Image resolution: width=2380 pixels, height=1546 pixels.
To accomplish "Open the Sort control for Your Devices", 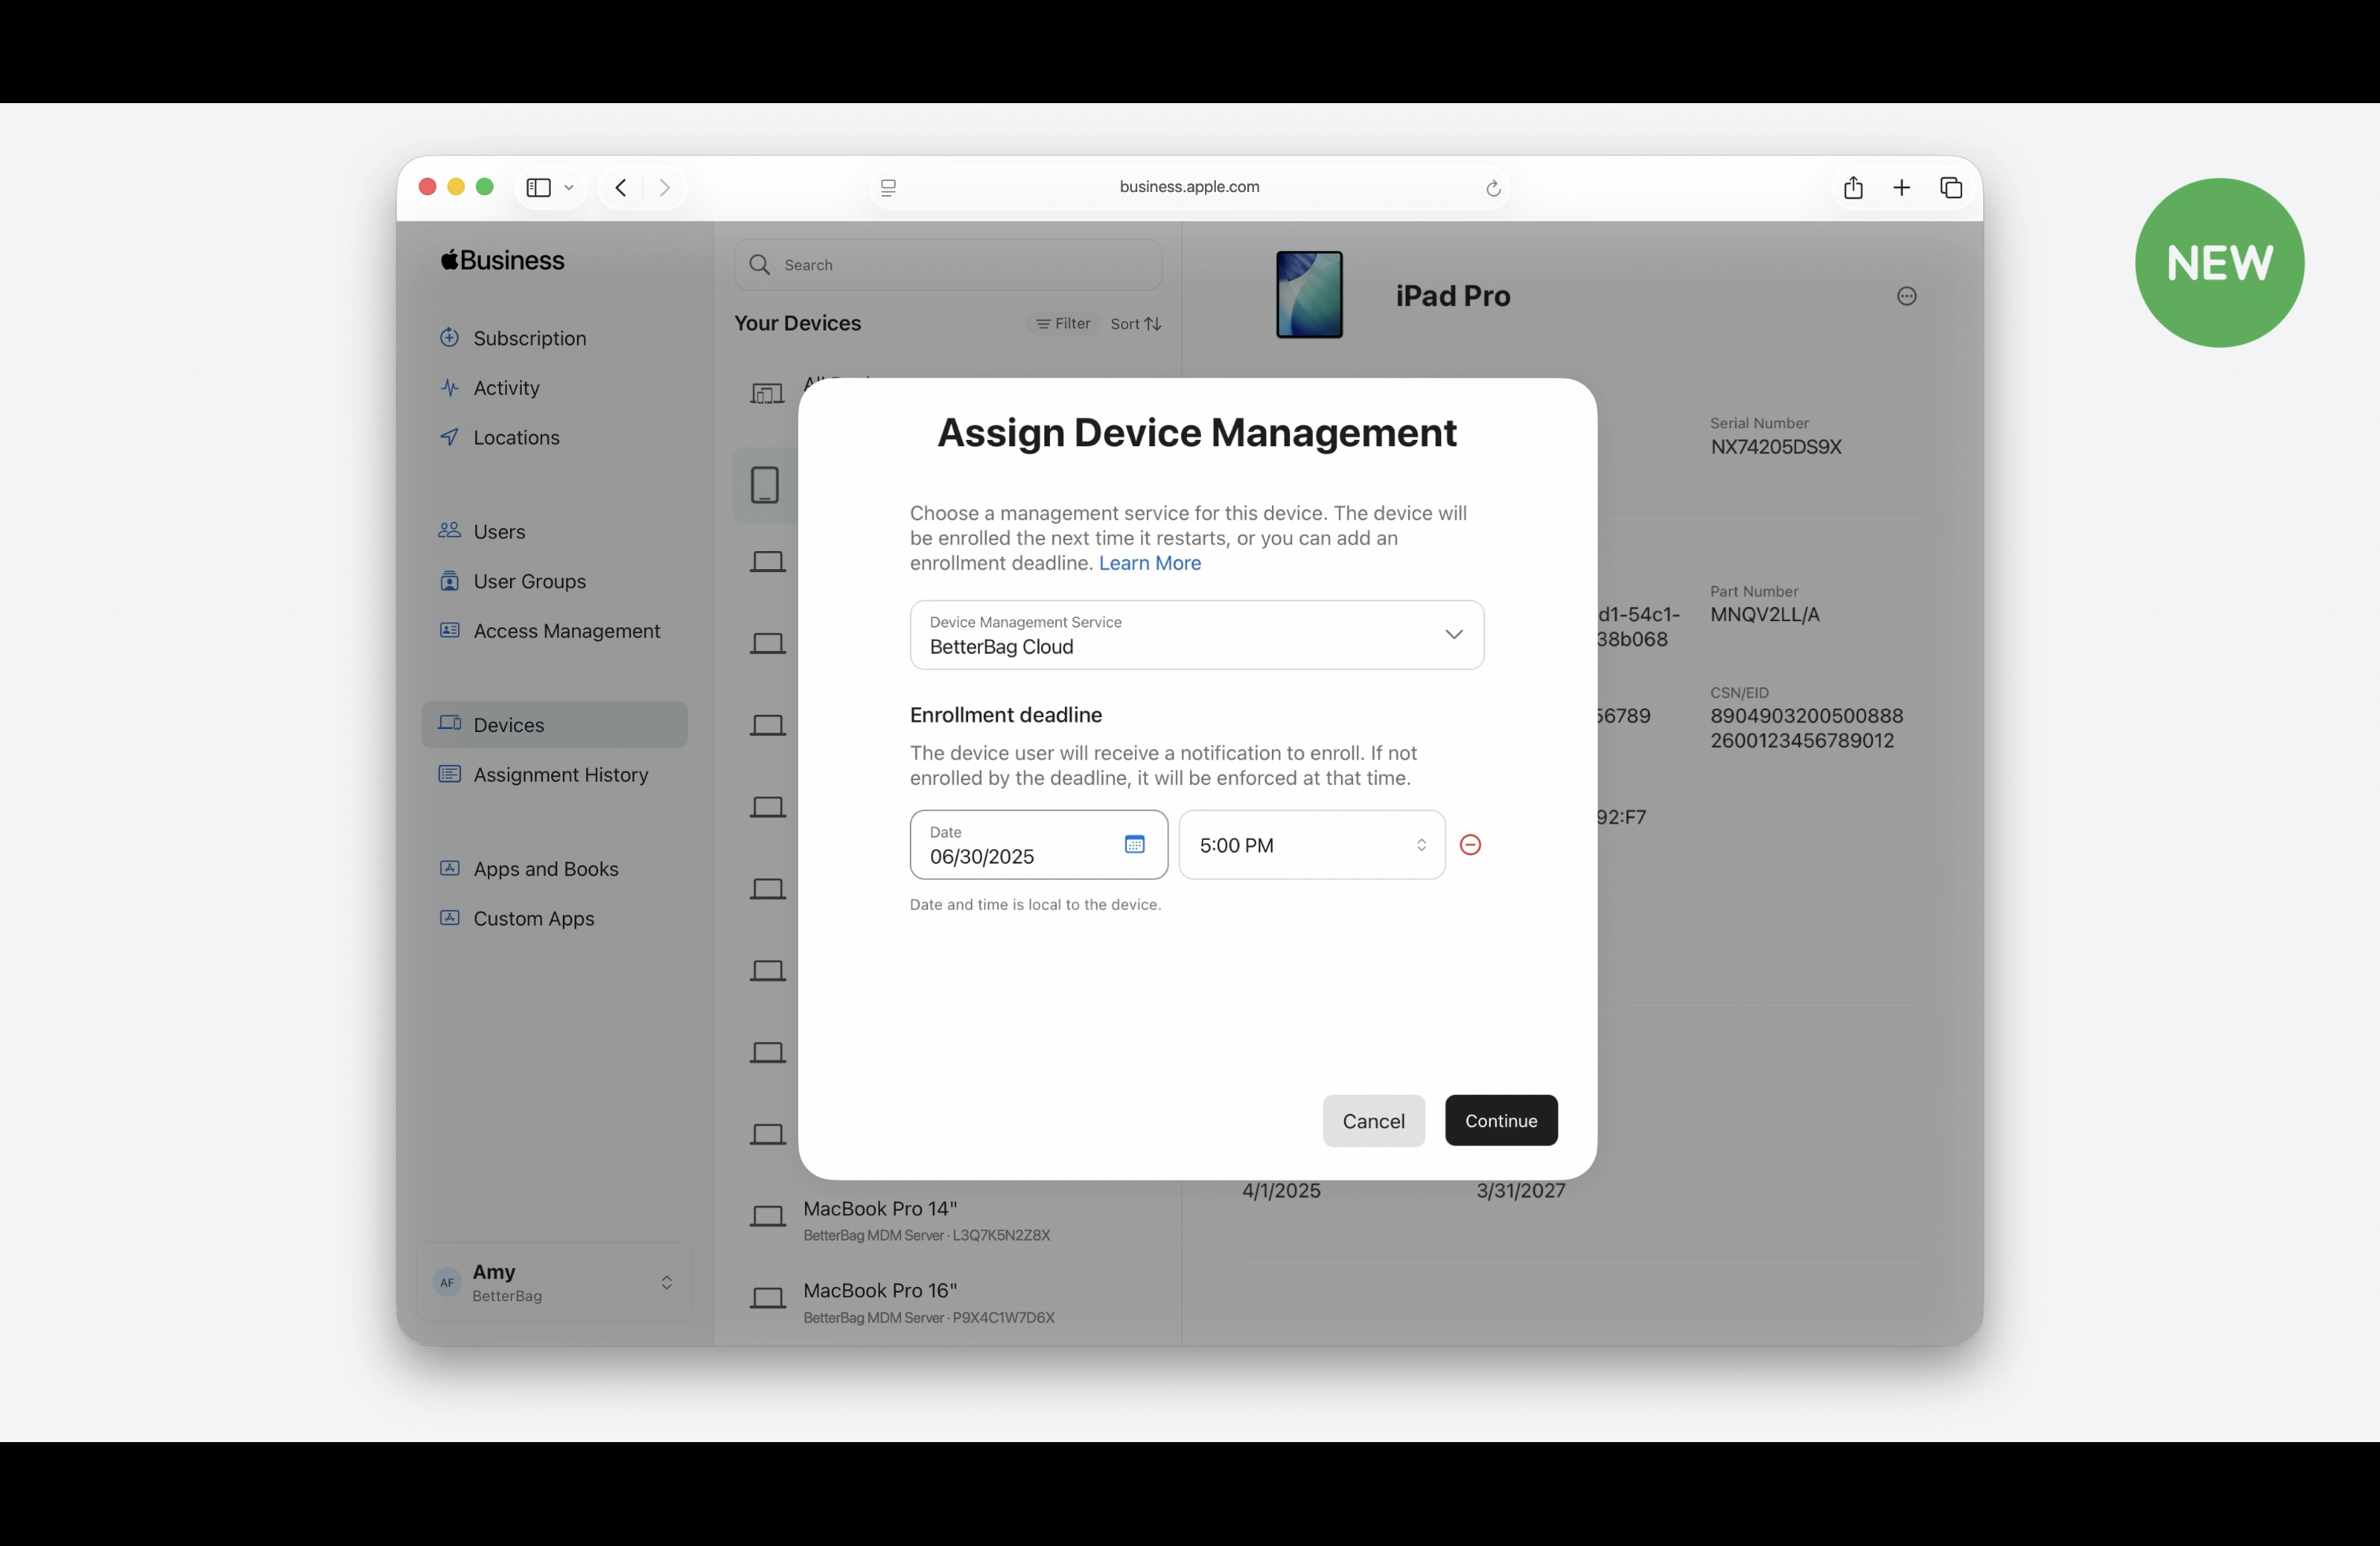I will pyautogui.click(x=1135, y=323).
